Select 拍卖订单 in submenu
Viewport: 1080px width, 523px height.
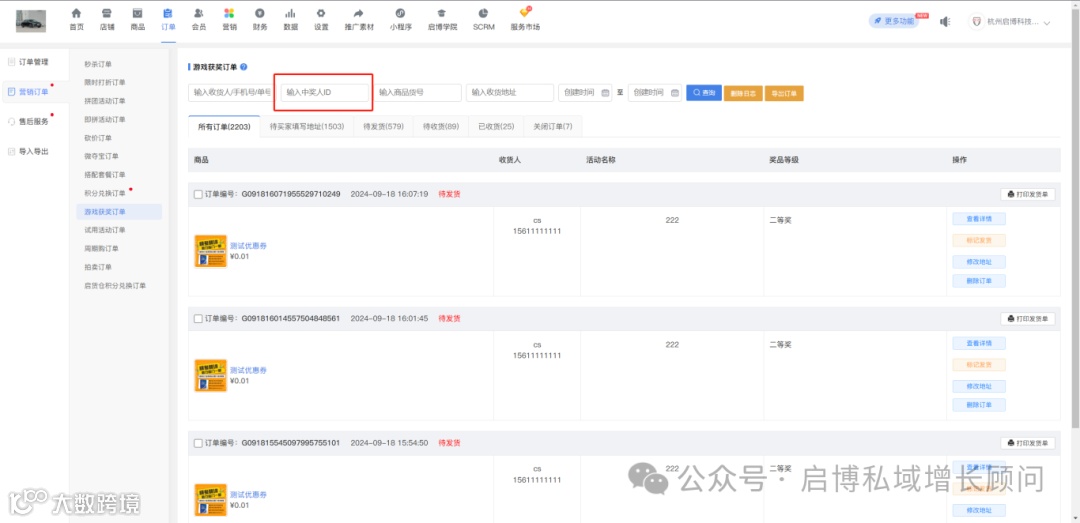(98, 267)
